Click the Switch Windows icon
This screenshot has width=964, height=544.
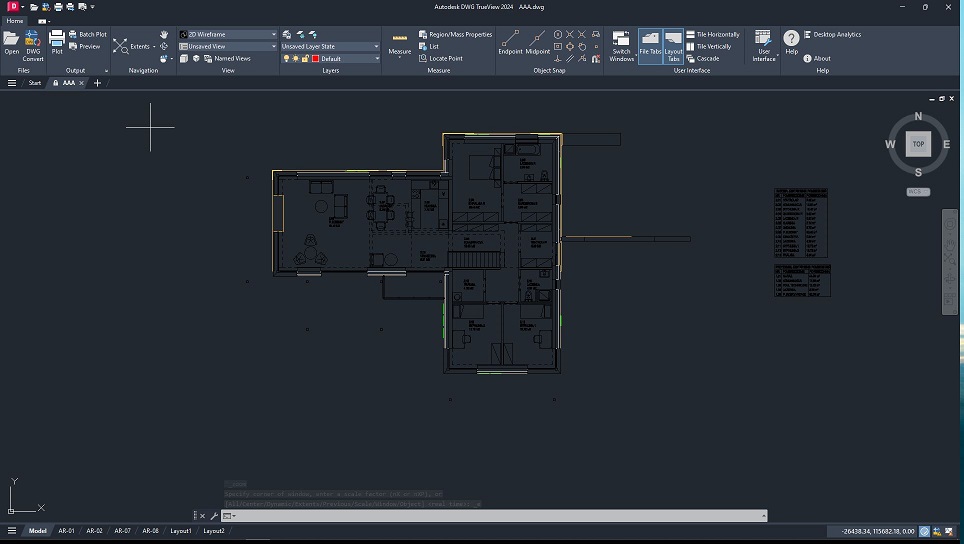[621, 39]
